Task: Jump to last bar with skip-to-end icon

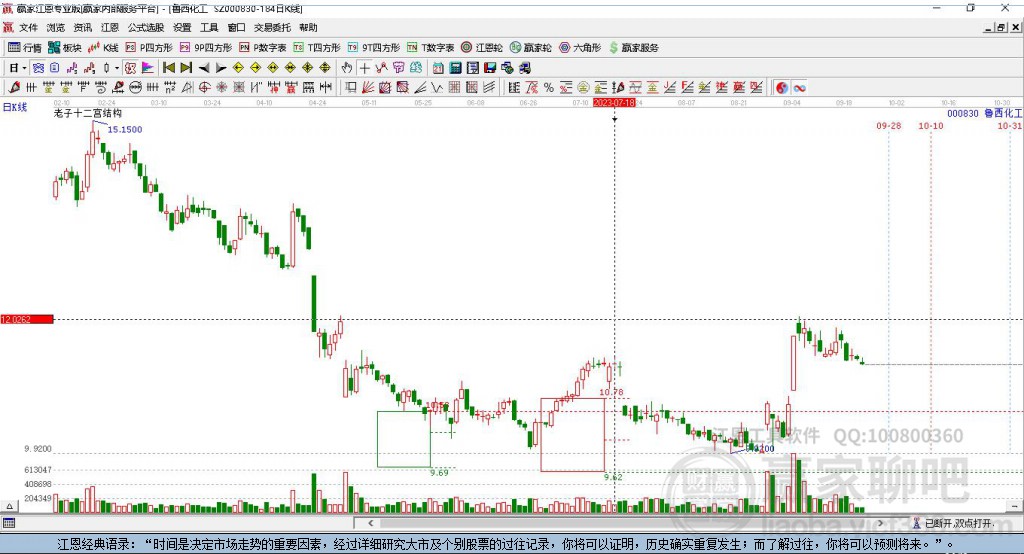Action: coord(186,68)
